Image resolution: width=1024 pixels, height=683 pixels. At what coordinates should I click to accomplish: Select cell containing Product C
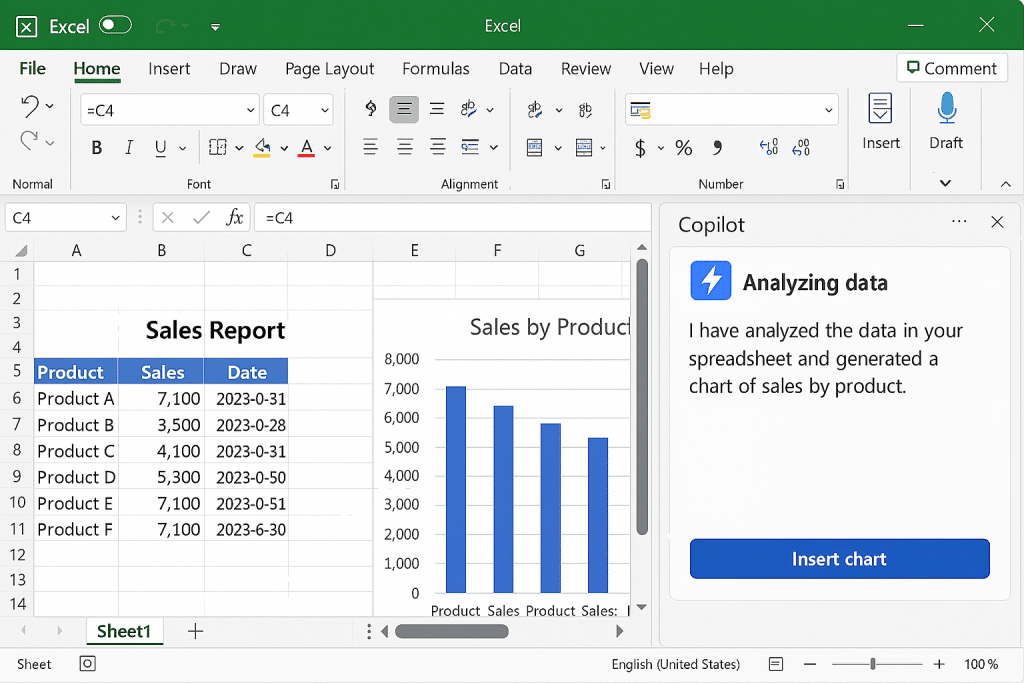(x=76, y=451)
